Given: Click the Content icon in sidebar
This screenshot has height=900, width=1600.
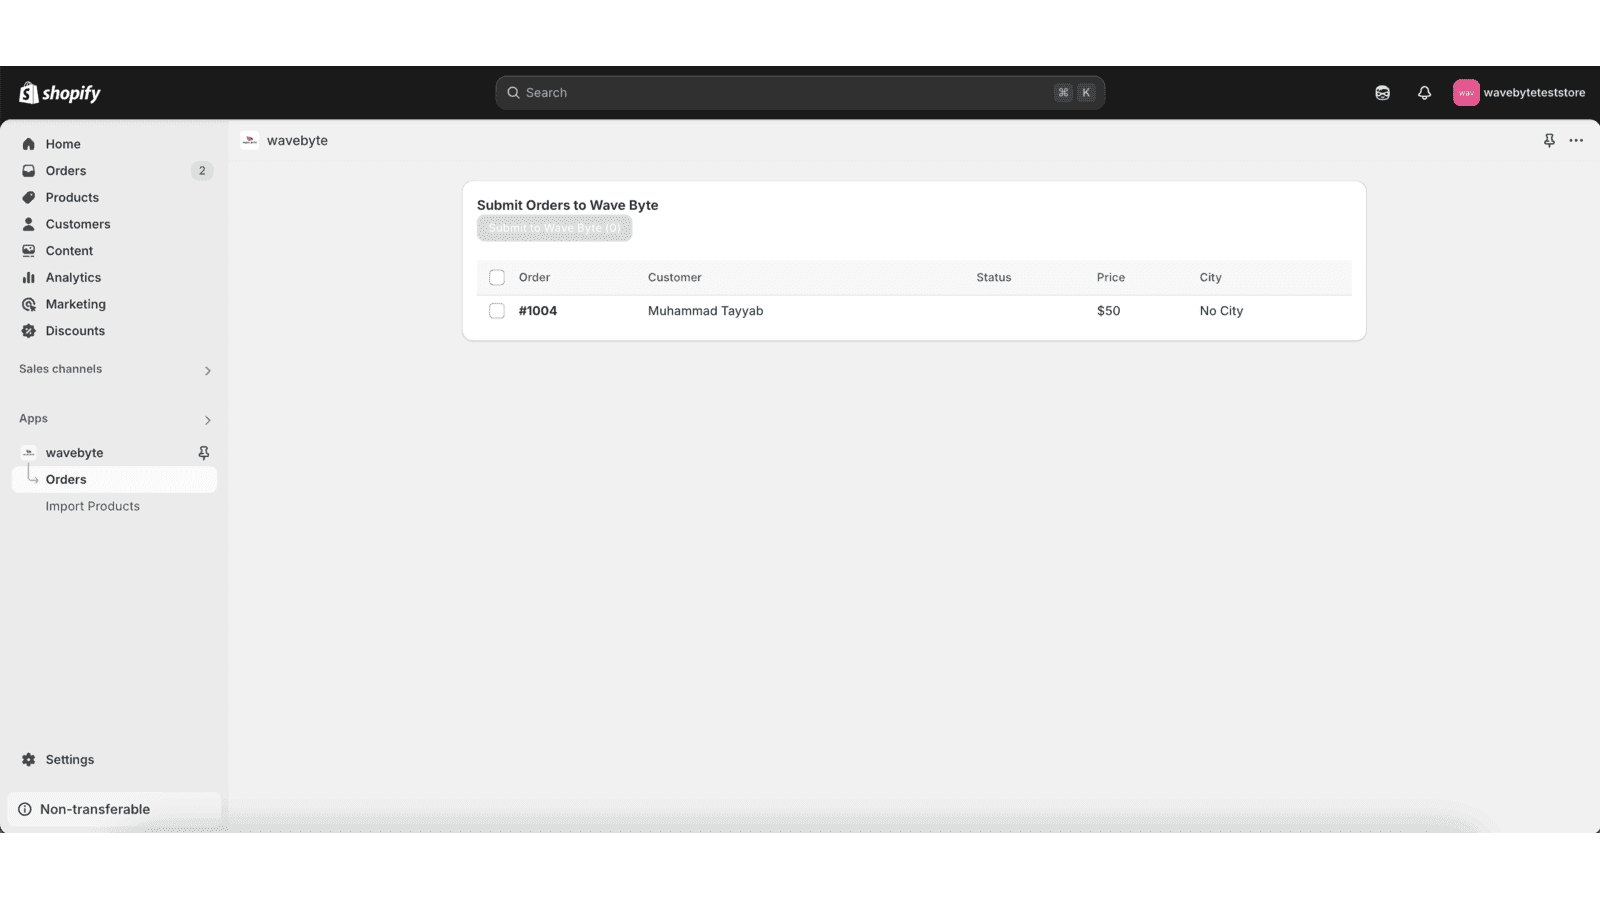Looking at the screenshot, I should [x=29, y=251].
